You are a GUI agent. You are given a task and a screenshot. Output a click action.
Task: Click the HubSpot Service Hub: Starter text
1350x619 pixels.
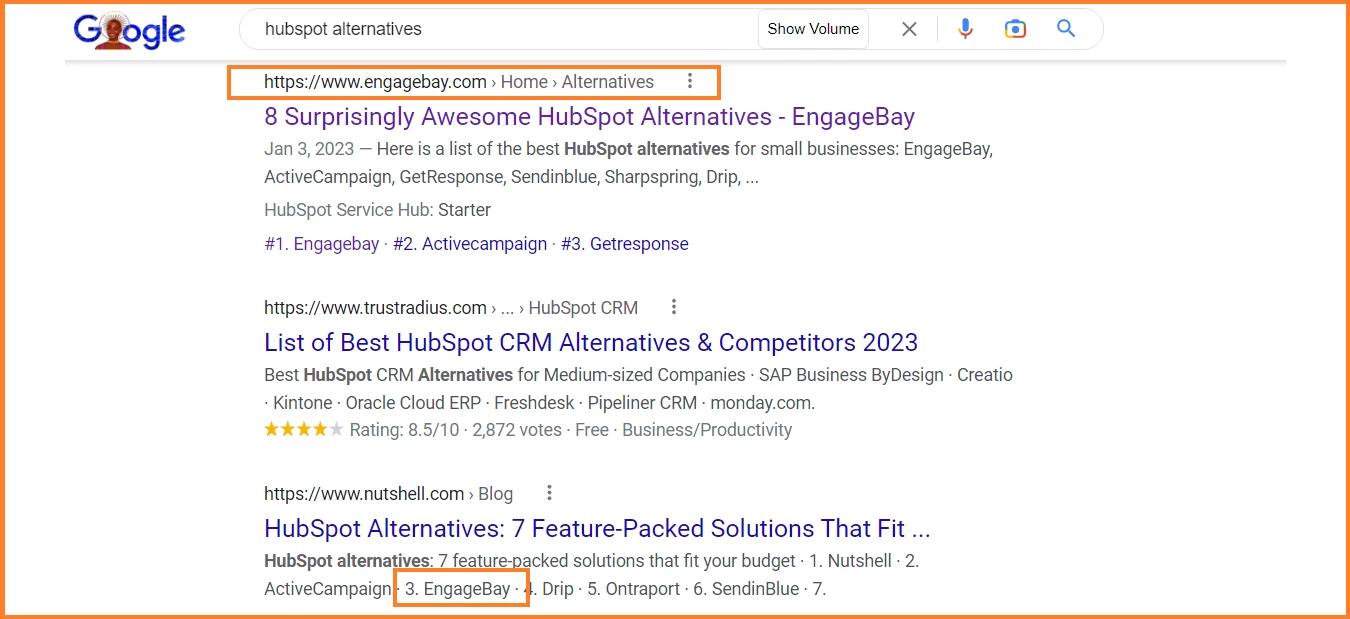377,210
